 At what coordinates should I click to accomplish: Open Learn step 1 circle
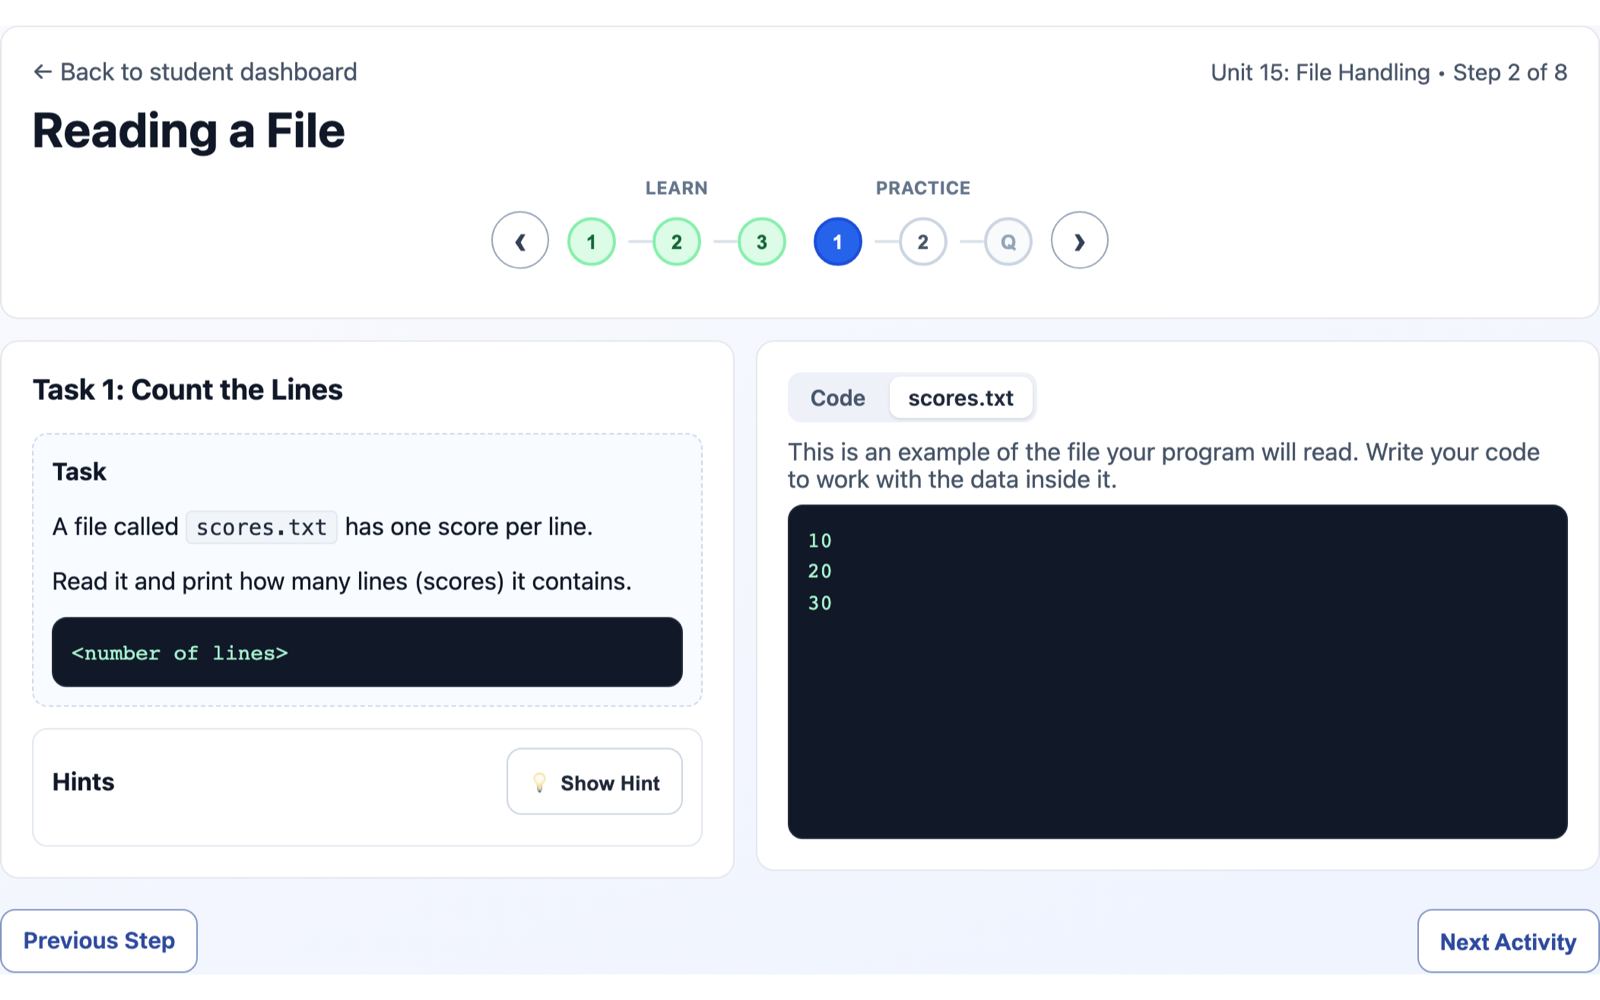[591, 242]
